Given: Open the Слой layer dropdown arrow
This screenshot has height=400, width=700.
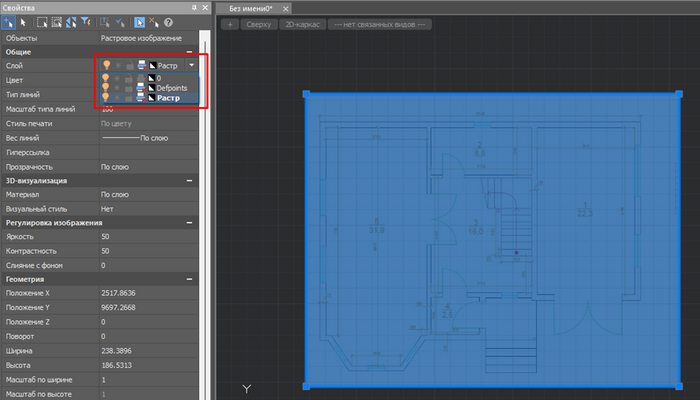Looking at the screenshot, I should tap(191, 65).
